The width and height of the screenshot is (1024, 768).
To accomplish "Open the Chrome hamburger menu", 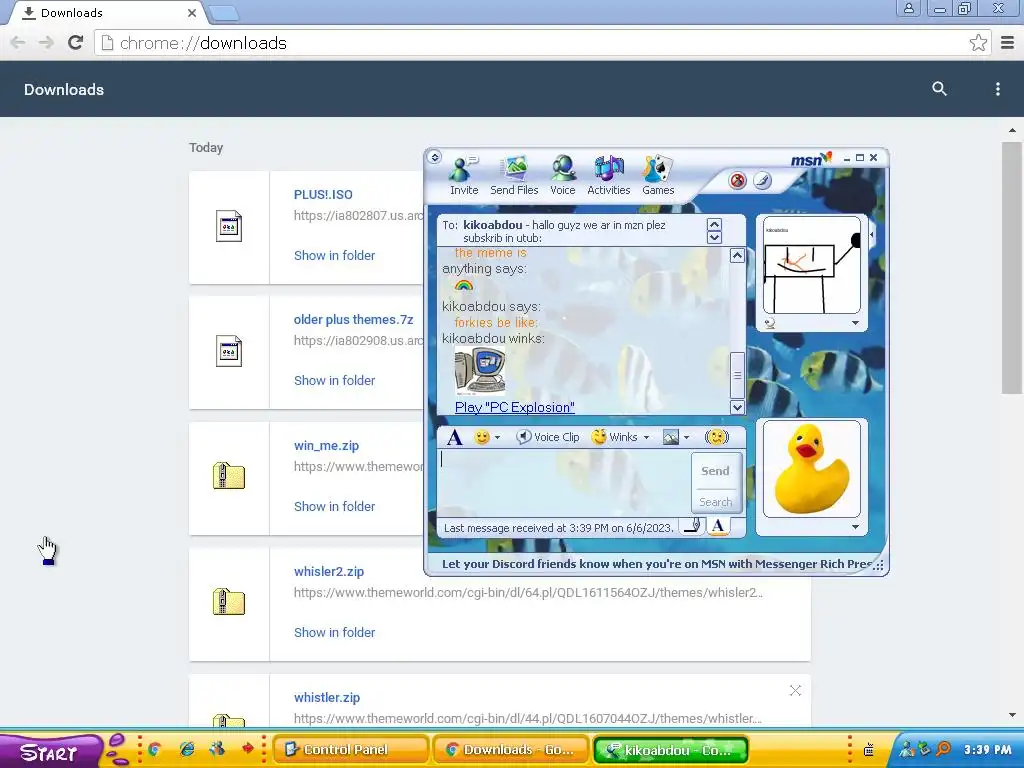I will (1008, 43).
